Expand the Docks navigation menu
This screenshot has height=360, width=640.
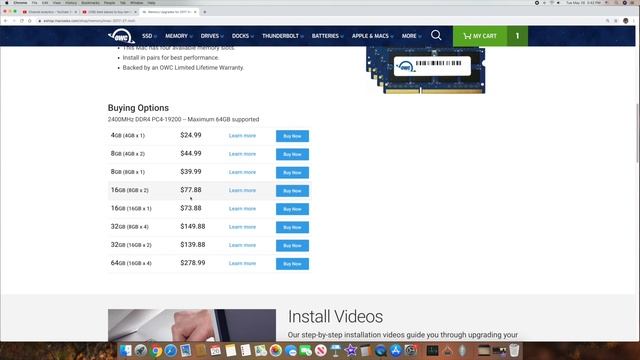(242, 36)
